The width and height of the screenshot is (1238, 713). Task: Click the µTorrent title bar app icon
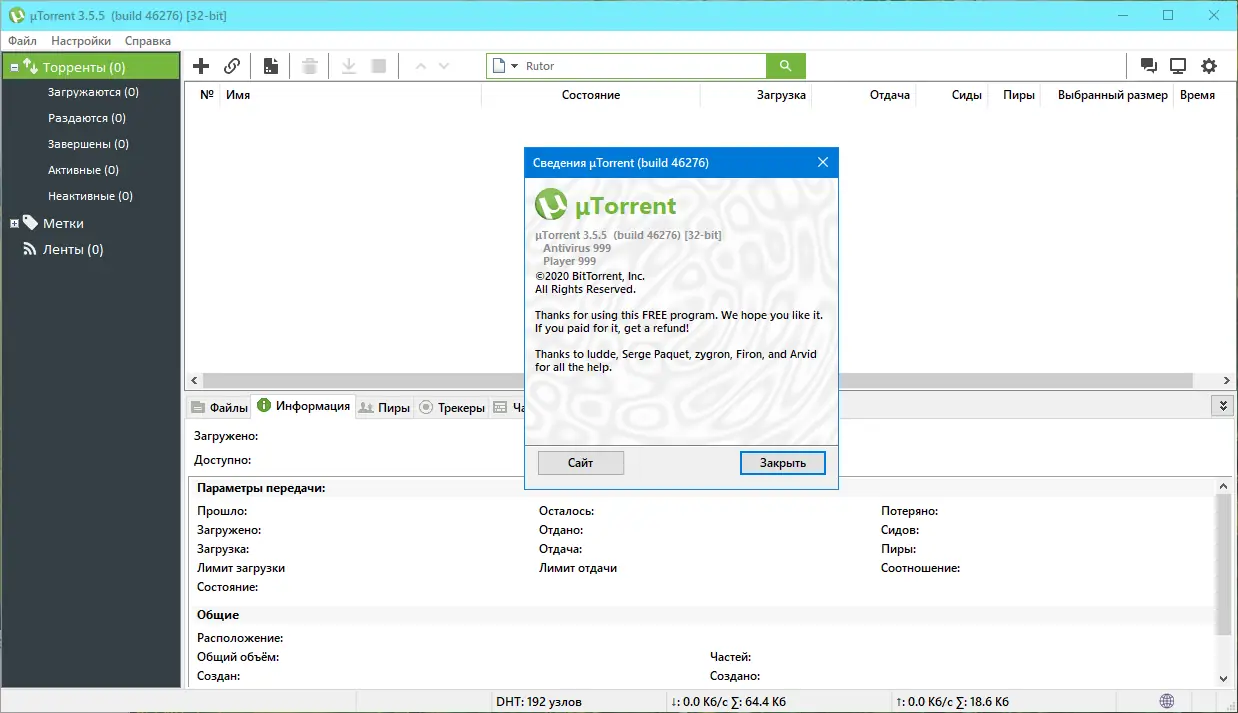pyautogui.click(x=16, y=15)
